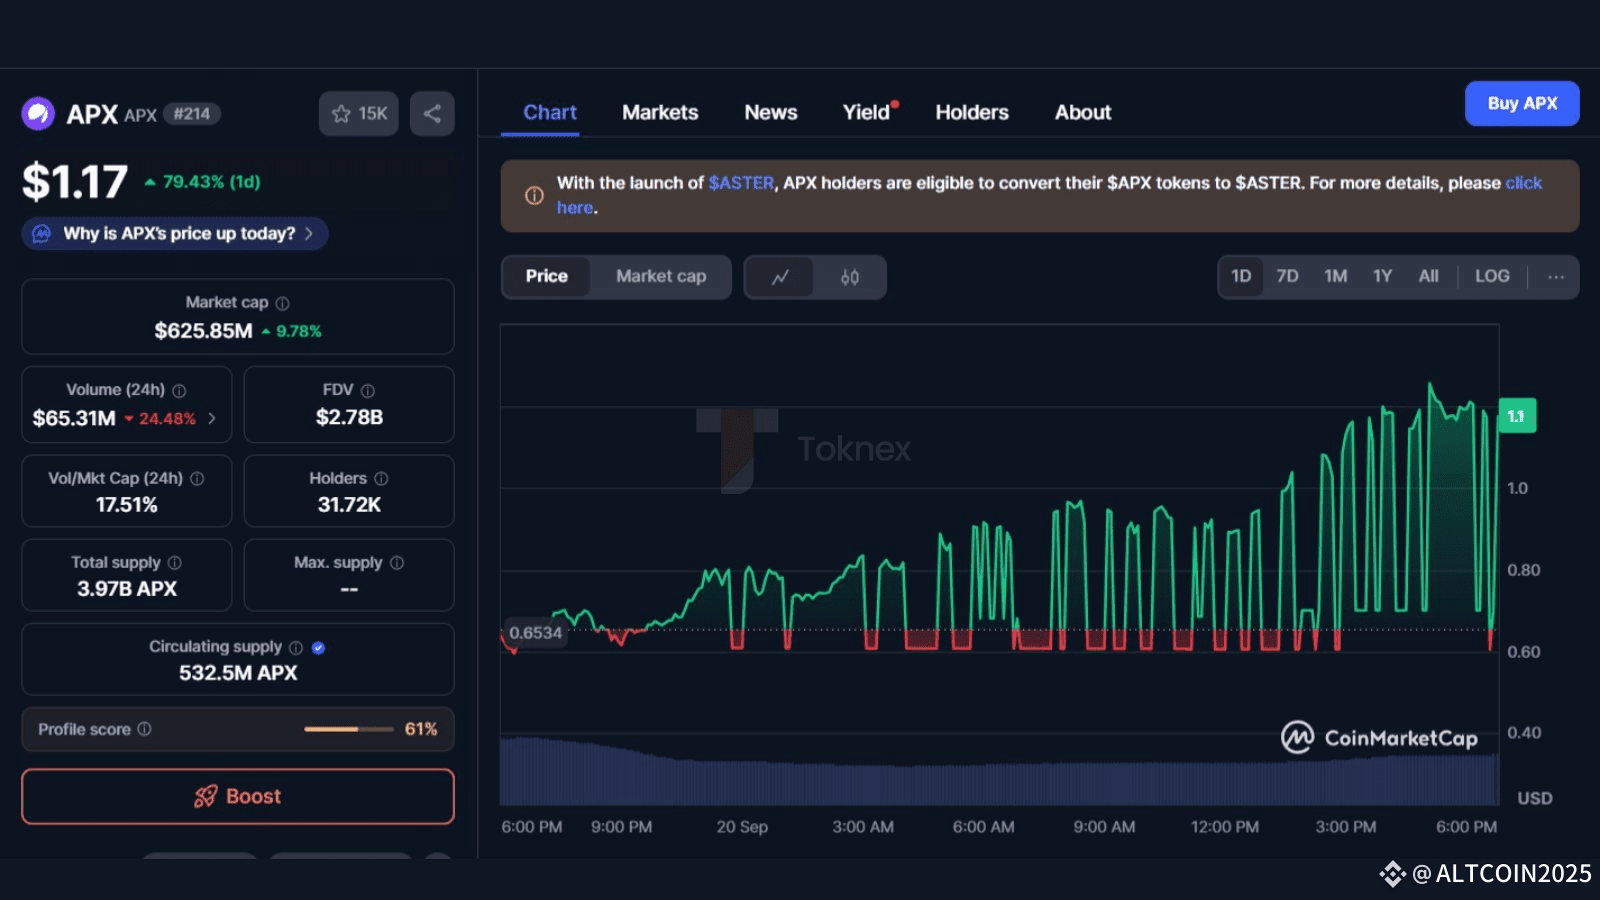
Task: Open the Markets tab
Action: (x=660, y=113)
